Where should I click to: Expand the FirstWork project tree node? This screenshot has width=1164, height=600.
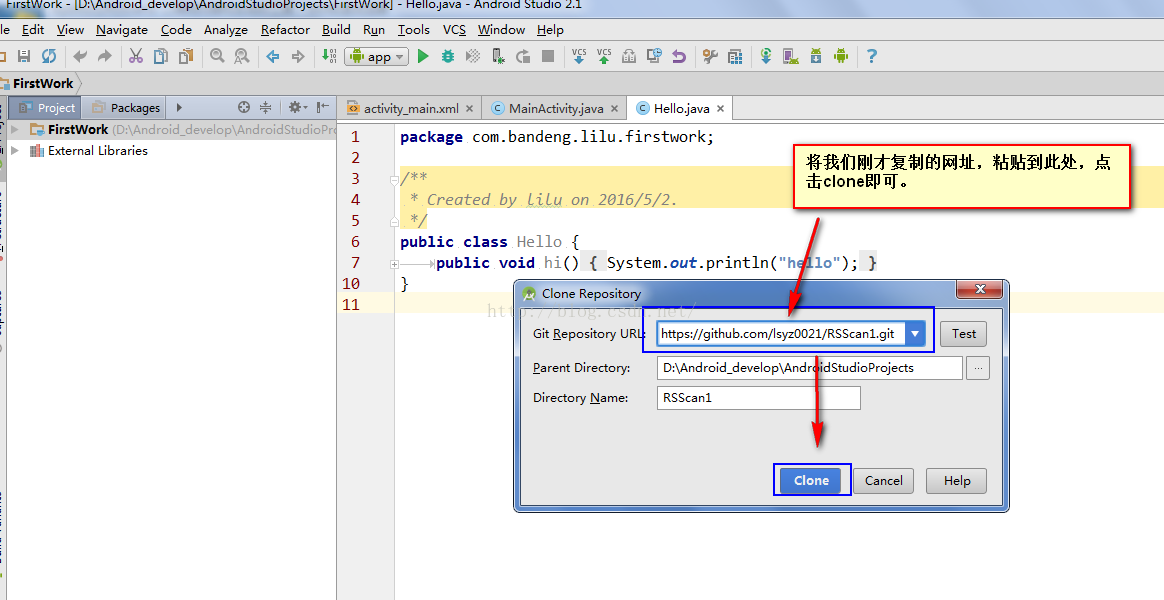tap(15, 129)
